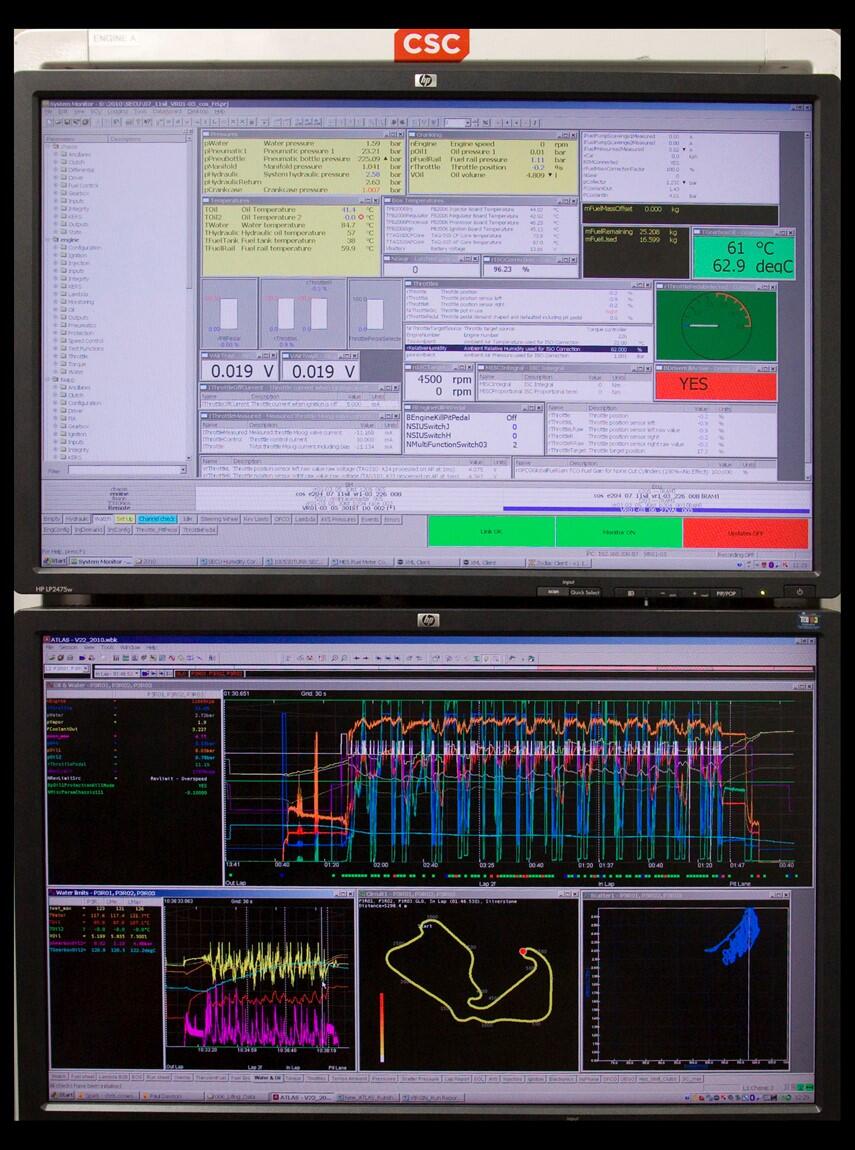This screenshot has height=1150, width=855.
Task: Click the blue scatter plot cluster
Action: [x=735, y=936]
